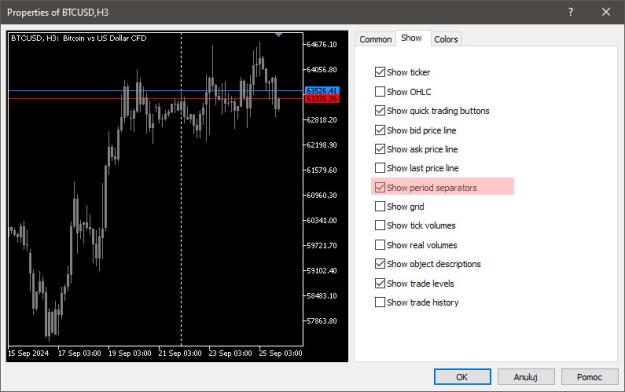Uncheck Show trade levels
Image resolution: width=625 pixels, height=392 pixels.
click(380, 284)
